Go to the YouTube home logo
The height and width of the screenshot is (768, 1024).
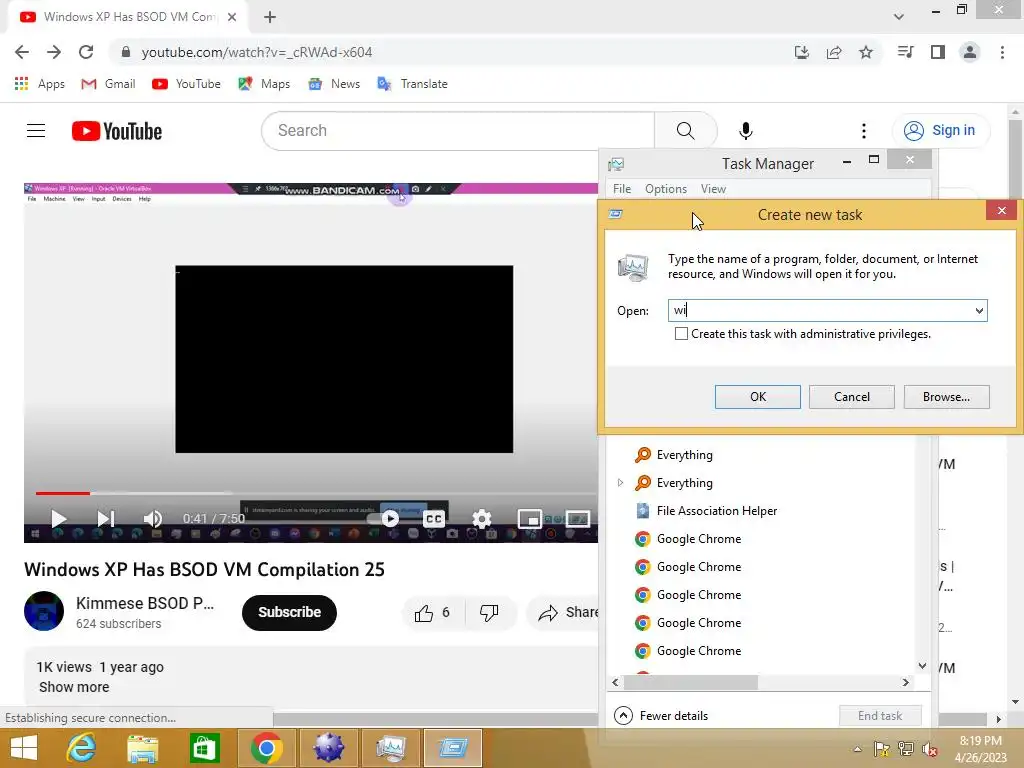pyautogui.click(x=117, y=131)
